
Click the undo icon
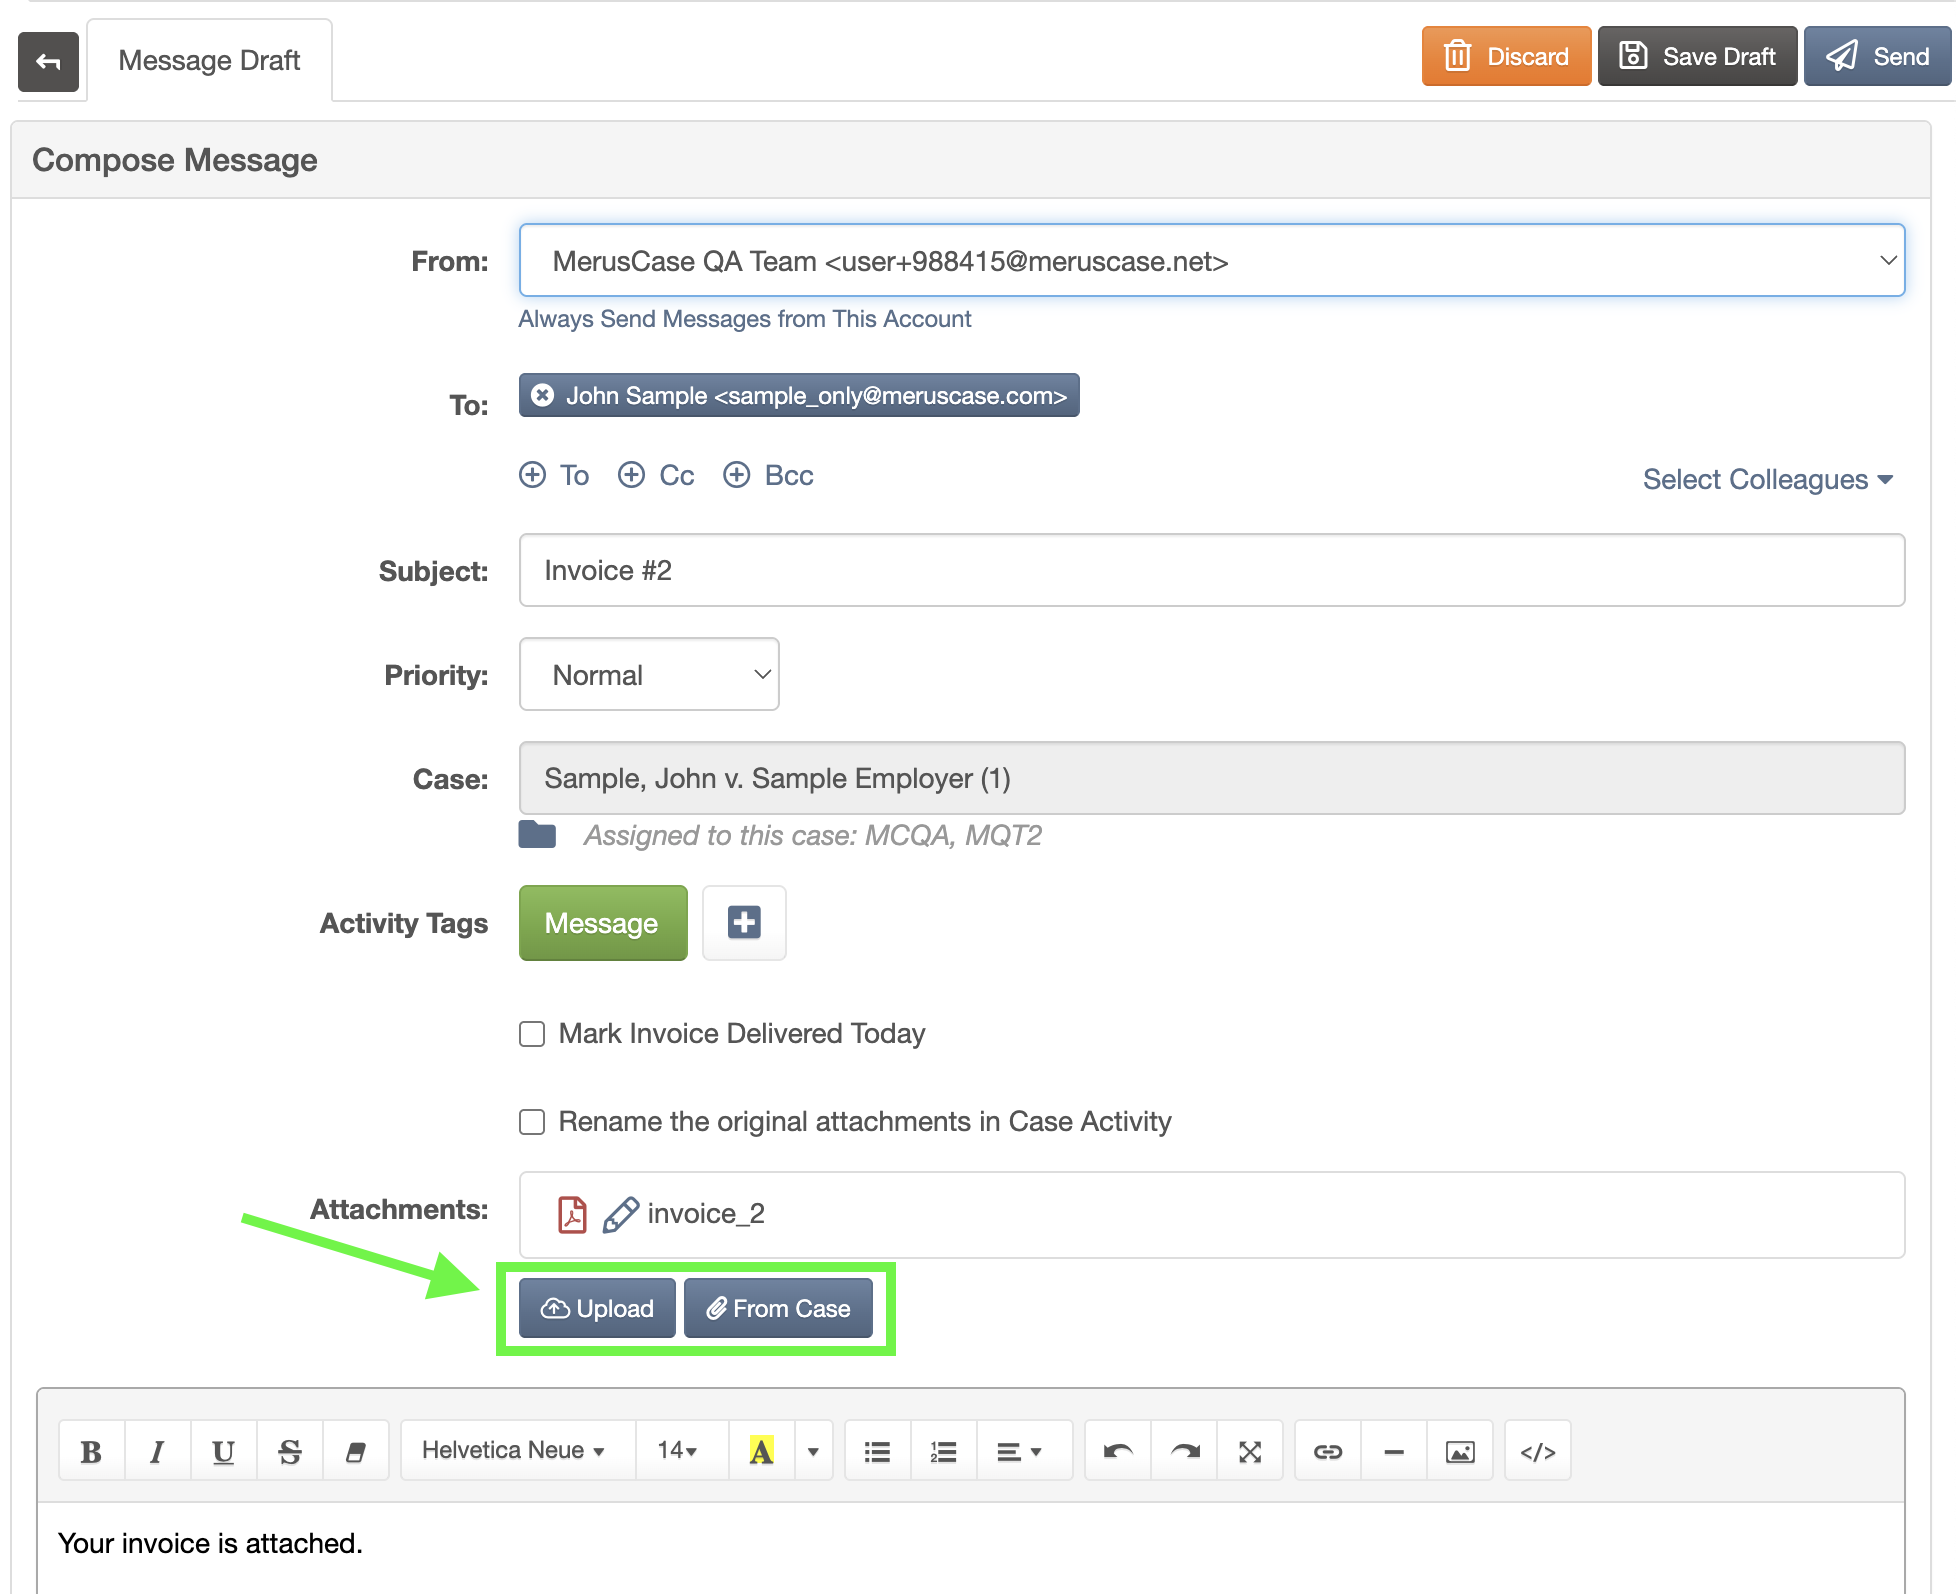point(1117,1451)
